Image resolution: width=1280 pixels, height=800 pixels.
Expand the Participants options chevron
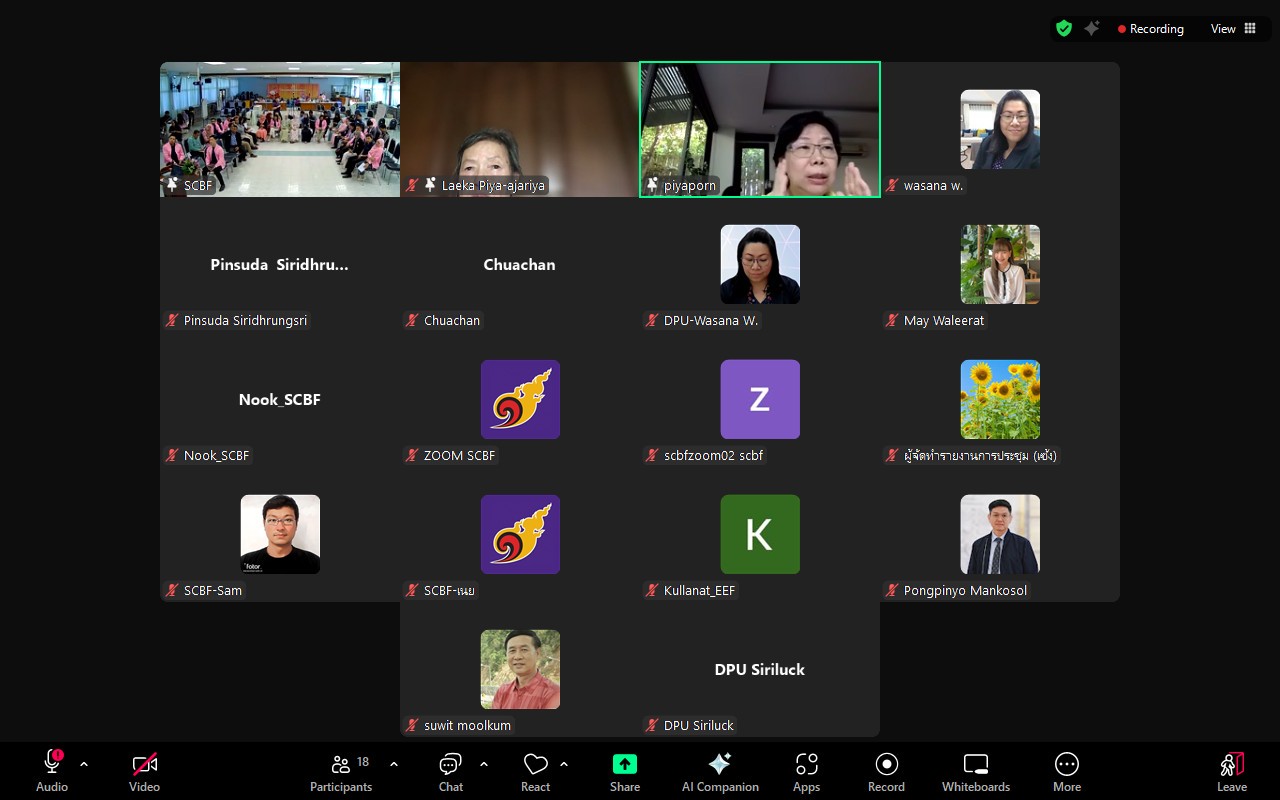pyautogui.click(x=394, y=764)
